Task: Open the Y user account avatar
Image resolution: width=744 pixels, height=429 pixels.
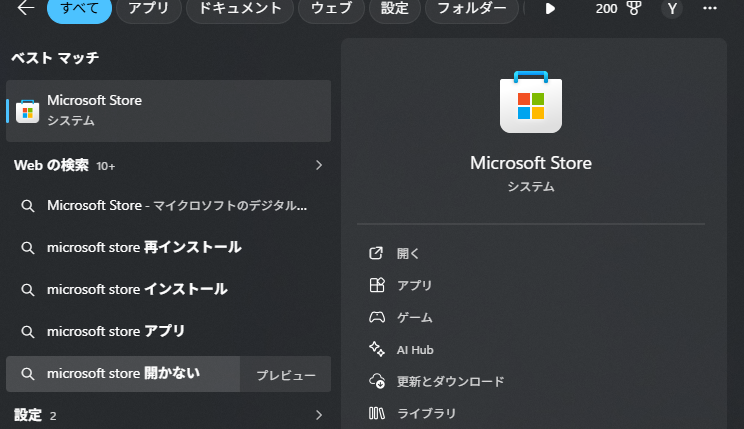Action: coord(672,9)
